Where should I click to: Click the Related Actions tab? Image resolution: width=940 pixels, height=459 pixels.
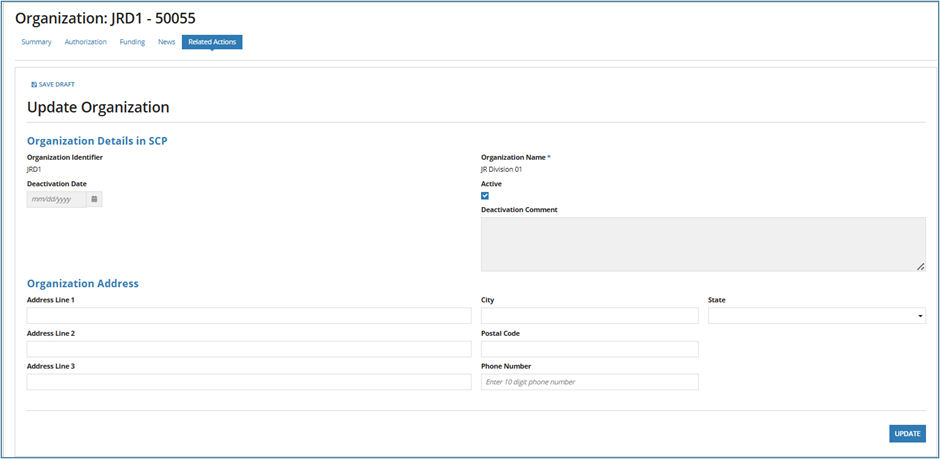point(212,42)
